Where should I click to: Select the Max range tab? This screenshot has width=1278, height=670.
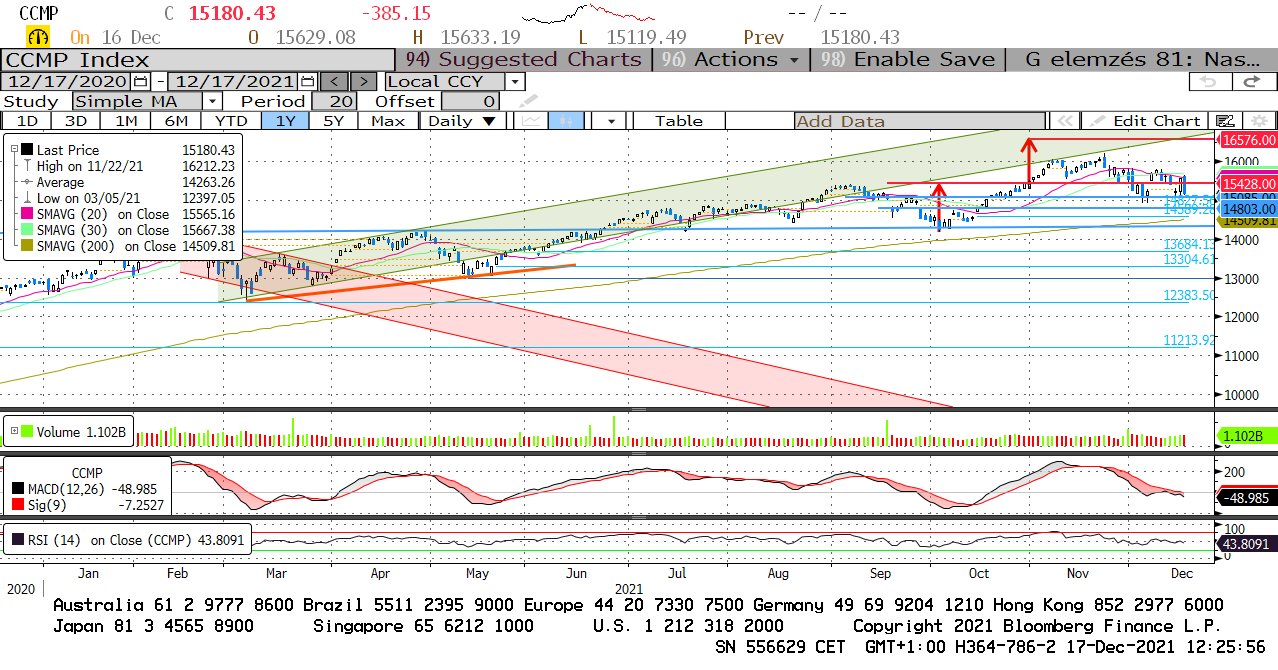point(387,121)
